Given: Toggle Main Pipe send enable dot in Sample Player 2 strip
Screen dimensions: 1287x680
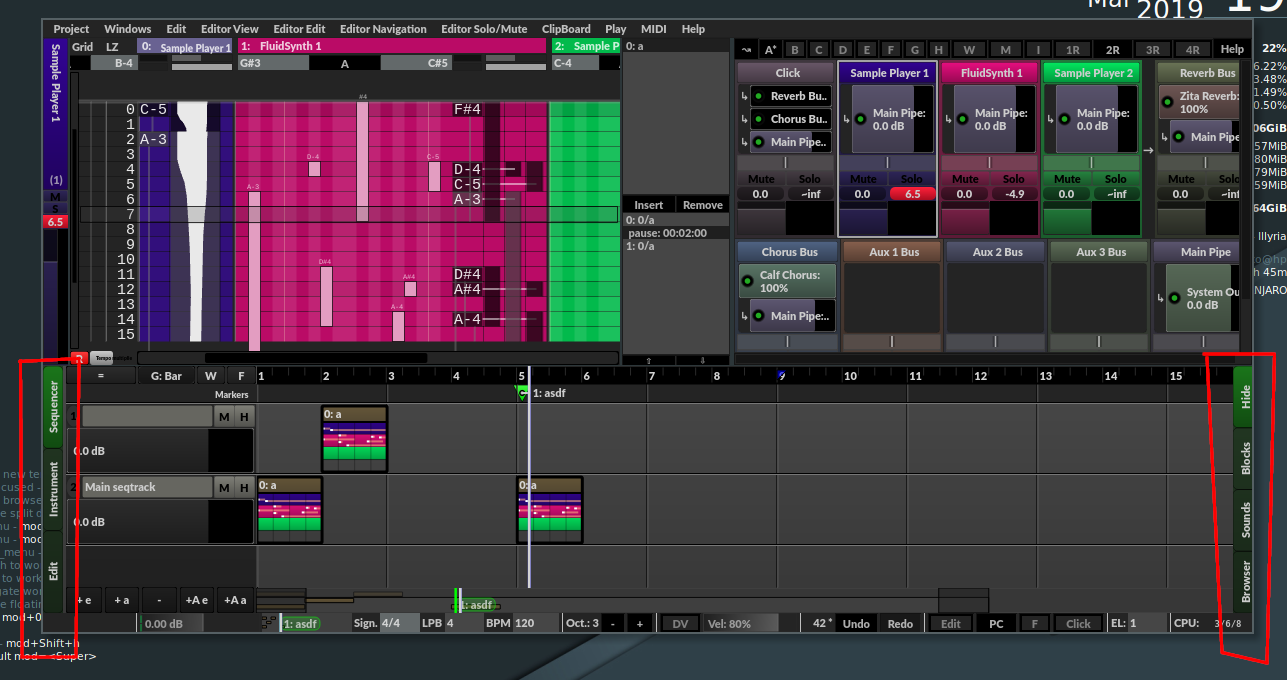Looking at the screenshot, I should pyautogui.click(x=1064, y=119).
